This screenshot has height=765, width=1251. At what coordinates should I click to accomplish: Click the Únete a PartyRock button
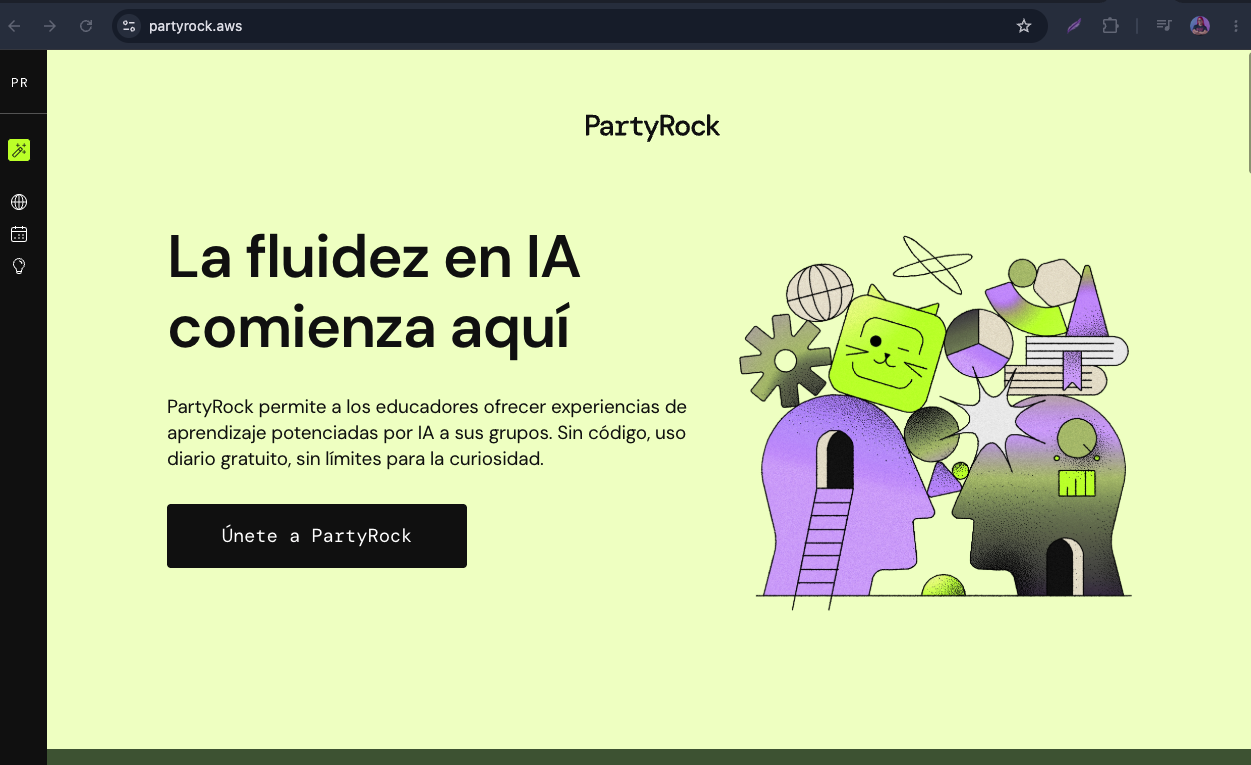click(317, 536)
